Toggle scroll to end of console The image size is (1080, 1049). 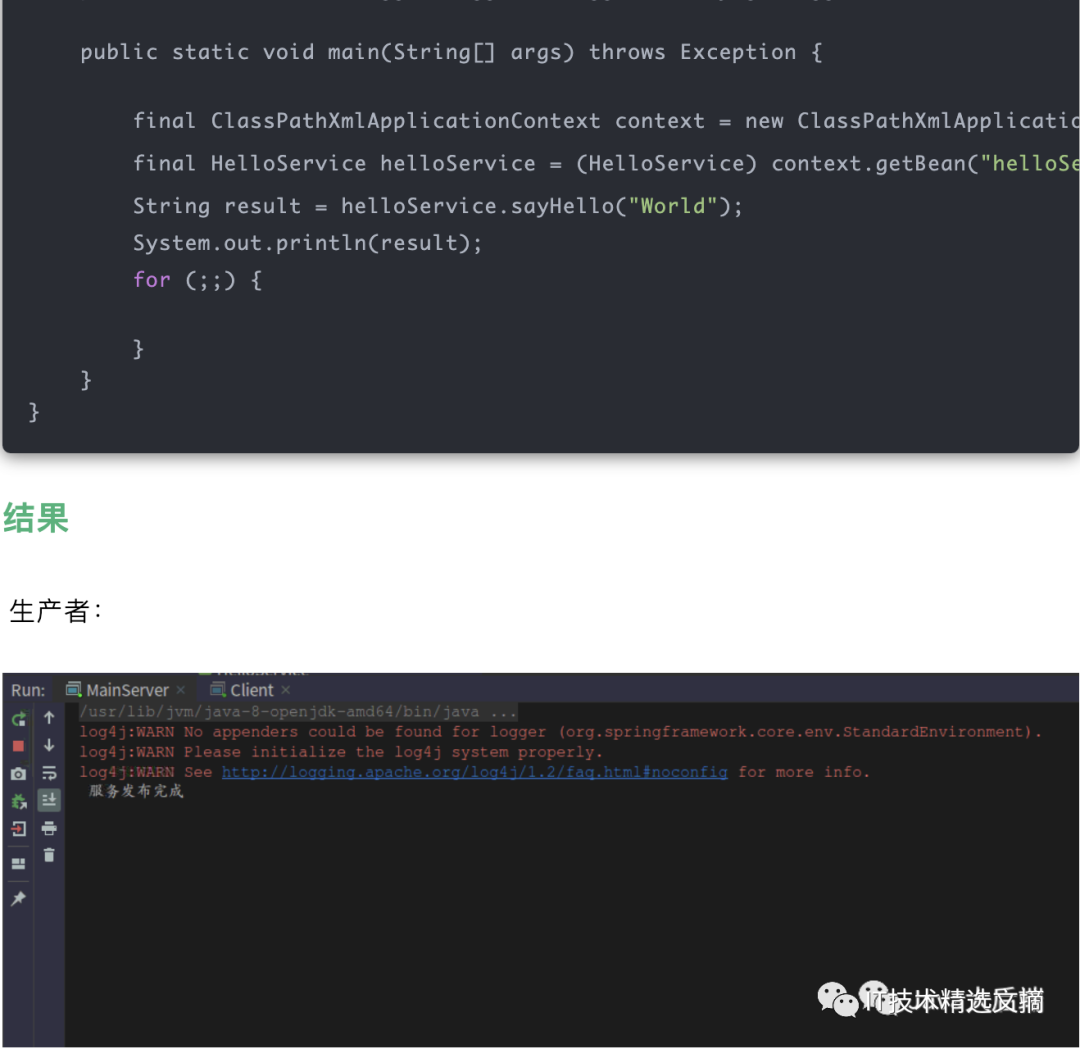point(49,800)
